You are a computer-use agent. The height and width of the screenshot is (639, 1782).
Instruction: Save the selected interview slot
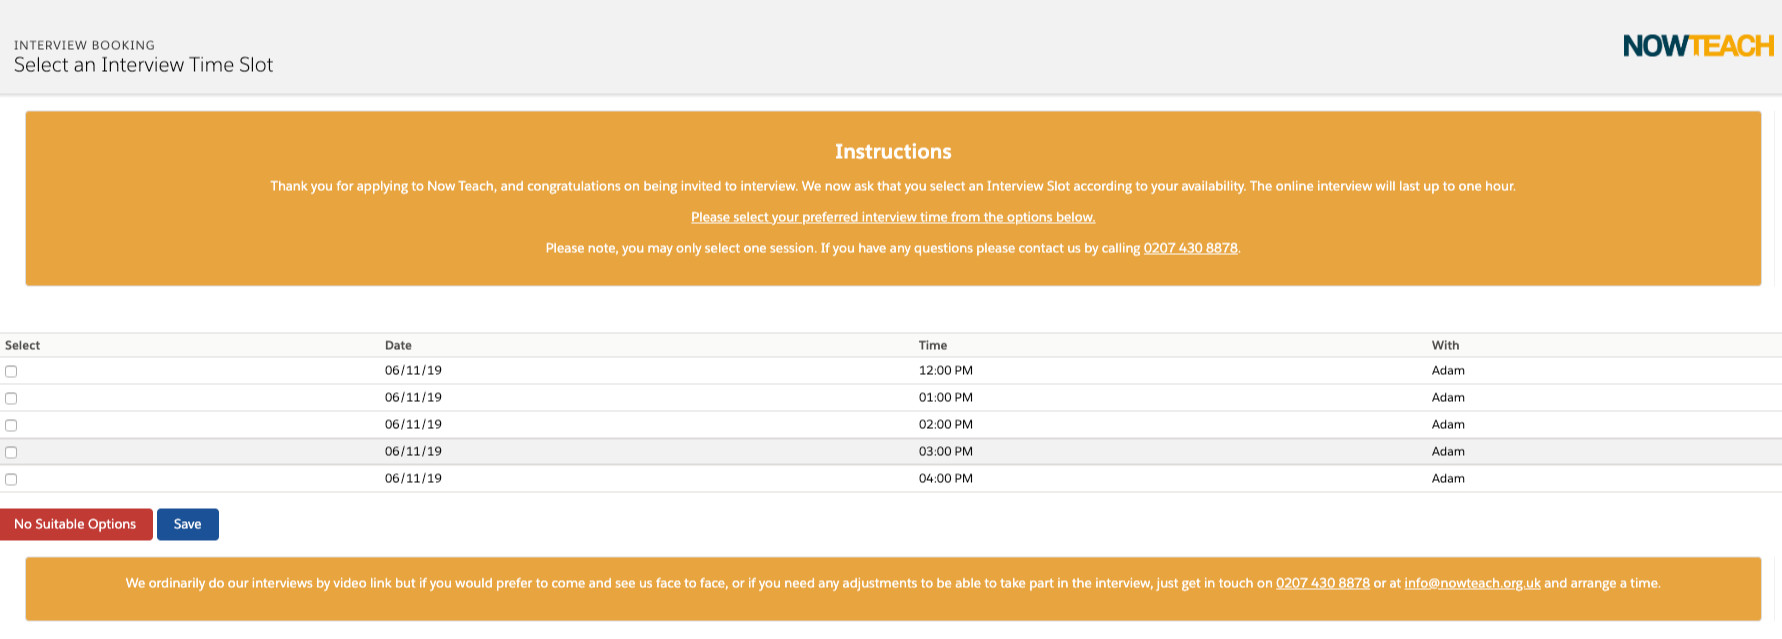[x=188, y=524]
